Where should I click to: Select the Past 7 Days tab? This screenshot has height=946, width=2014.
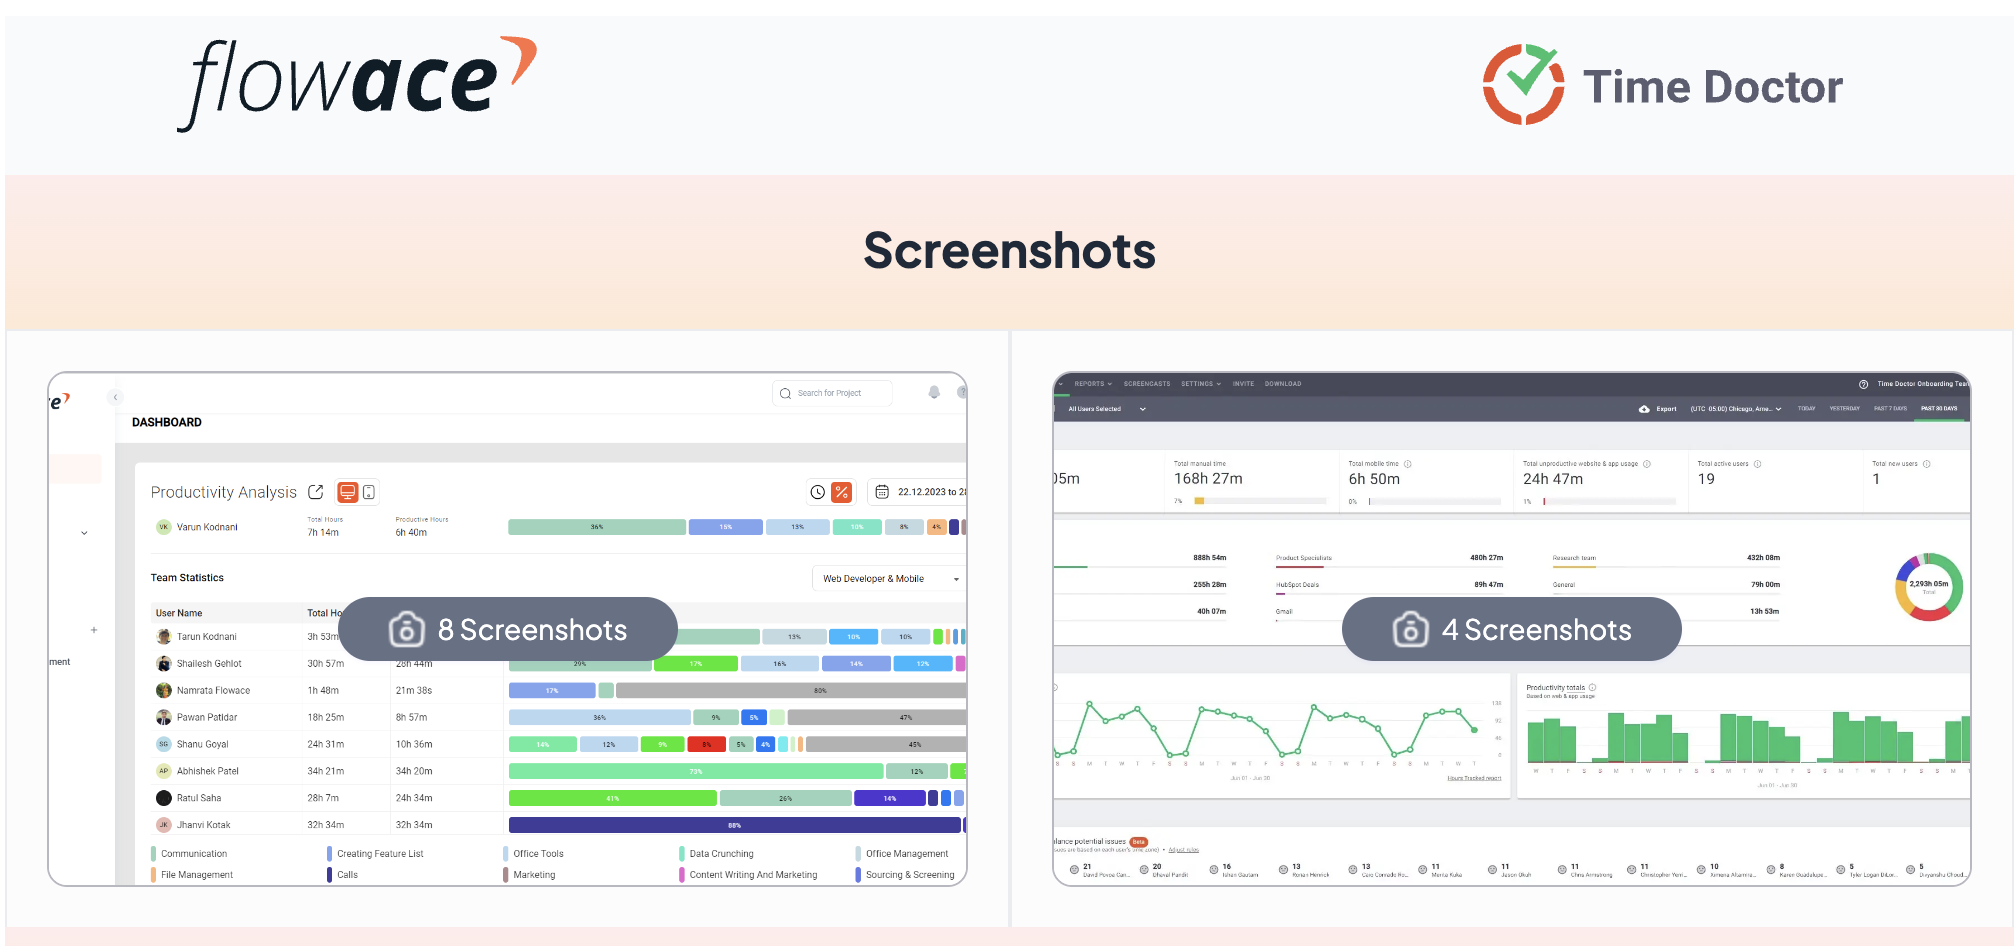tap(1890, 409)
